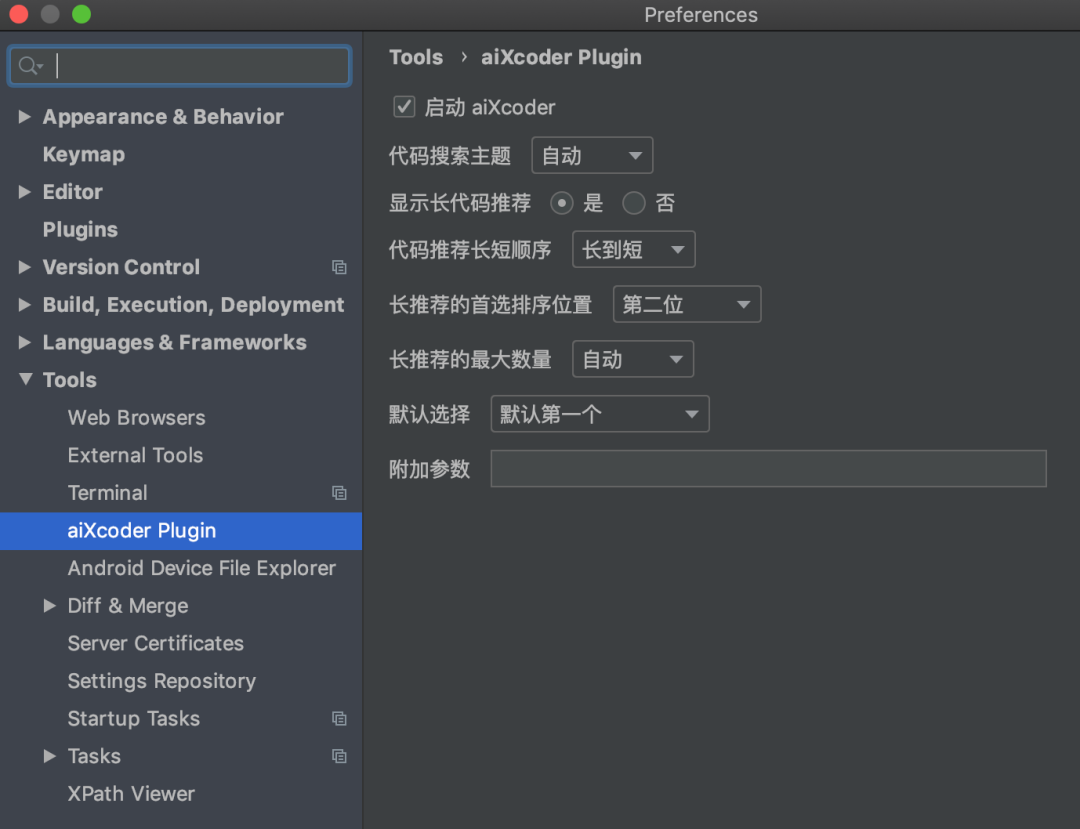Image resolution: width=1080 pixels, height=829 pixels.
Task: Click the share settings icon beside Tasks
Action: tap(339, 756)
